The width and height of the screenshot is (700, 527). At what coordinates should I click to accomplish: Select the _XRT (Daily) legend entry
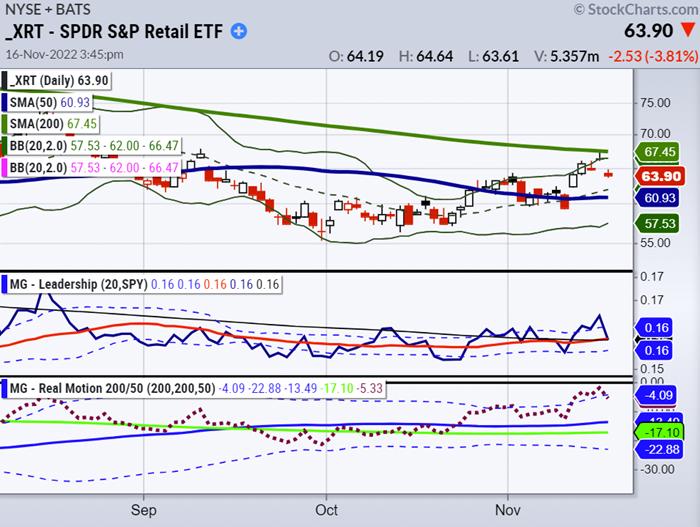[x=58, y=80]
